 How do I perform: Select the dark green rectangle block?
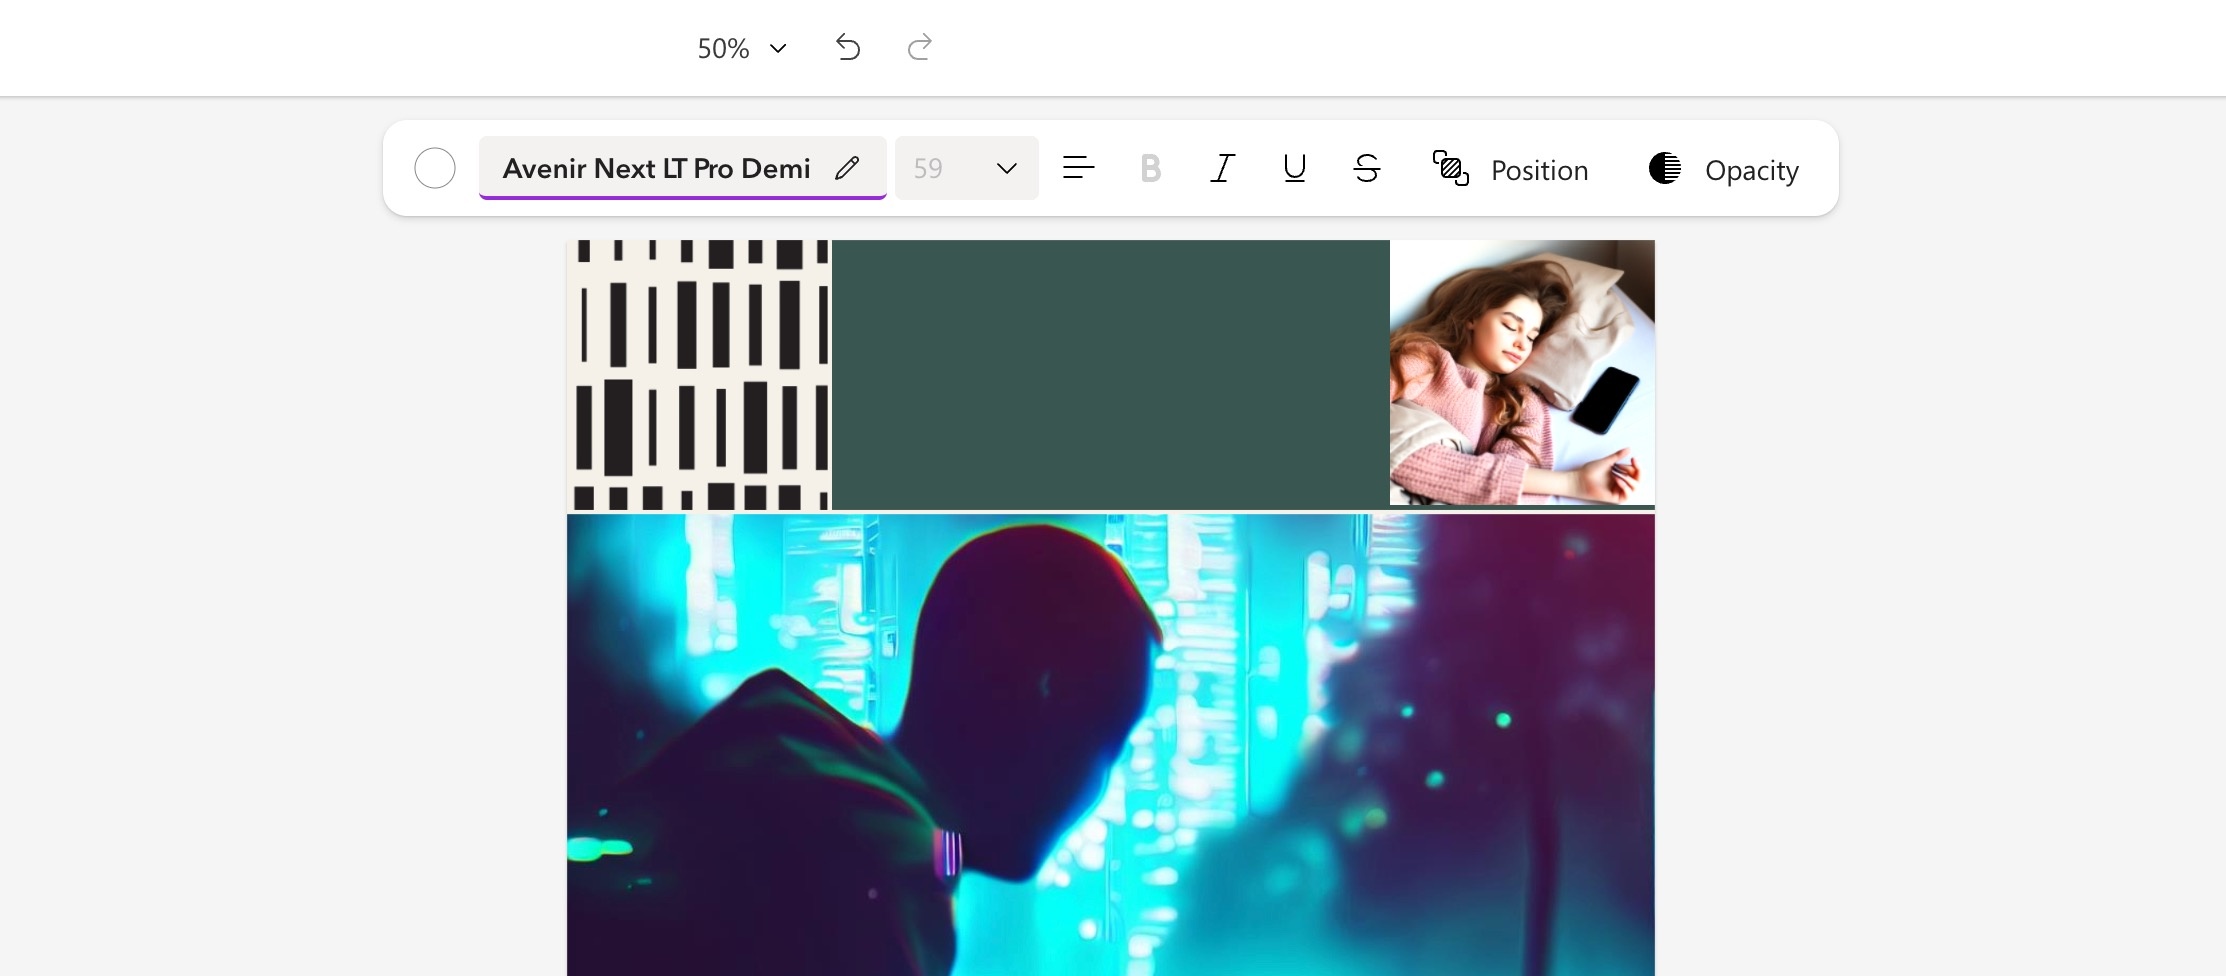[1110, 374]
